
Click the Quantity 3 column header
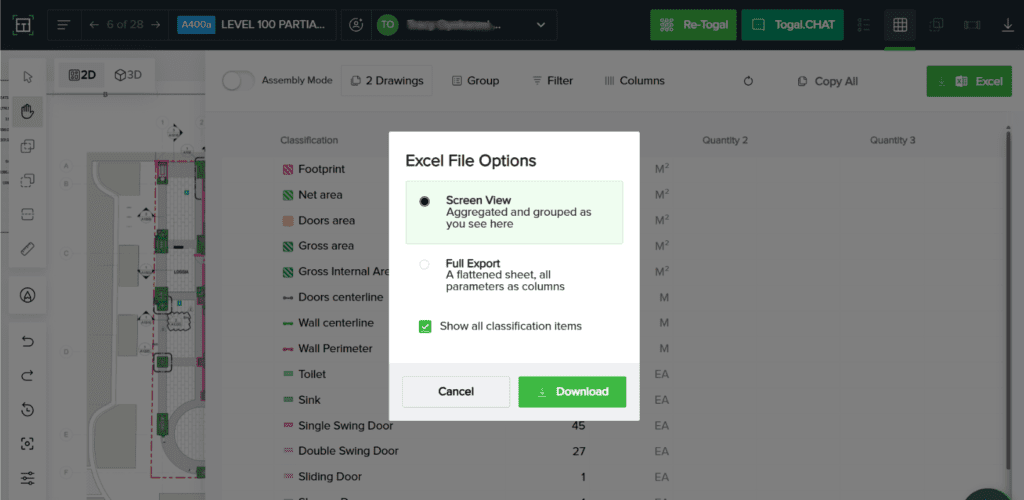(892, 140)
